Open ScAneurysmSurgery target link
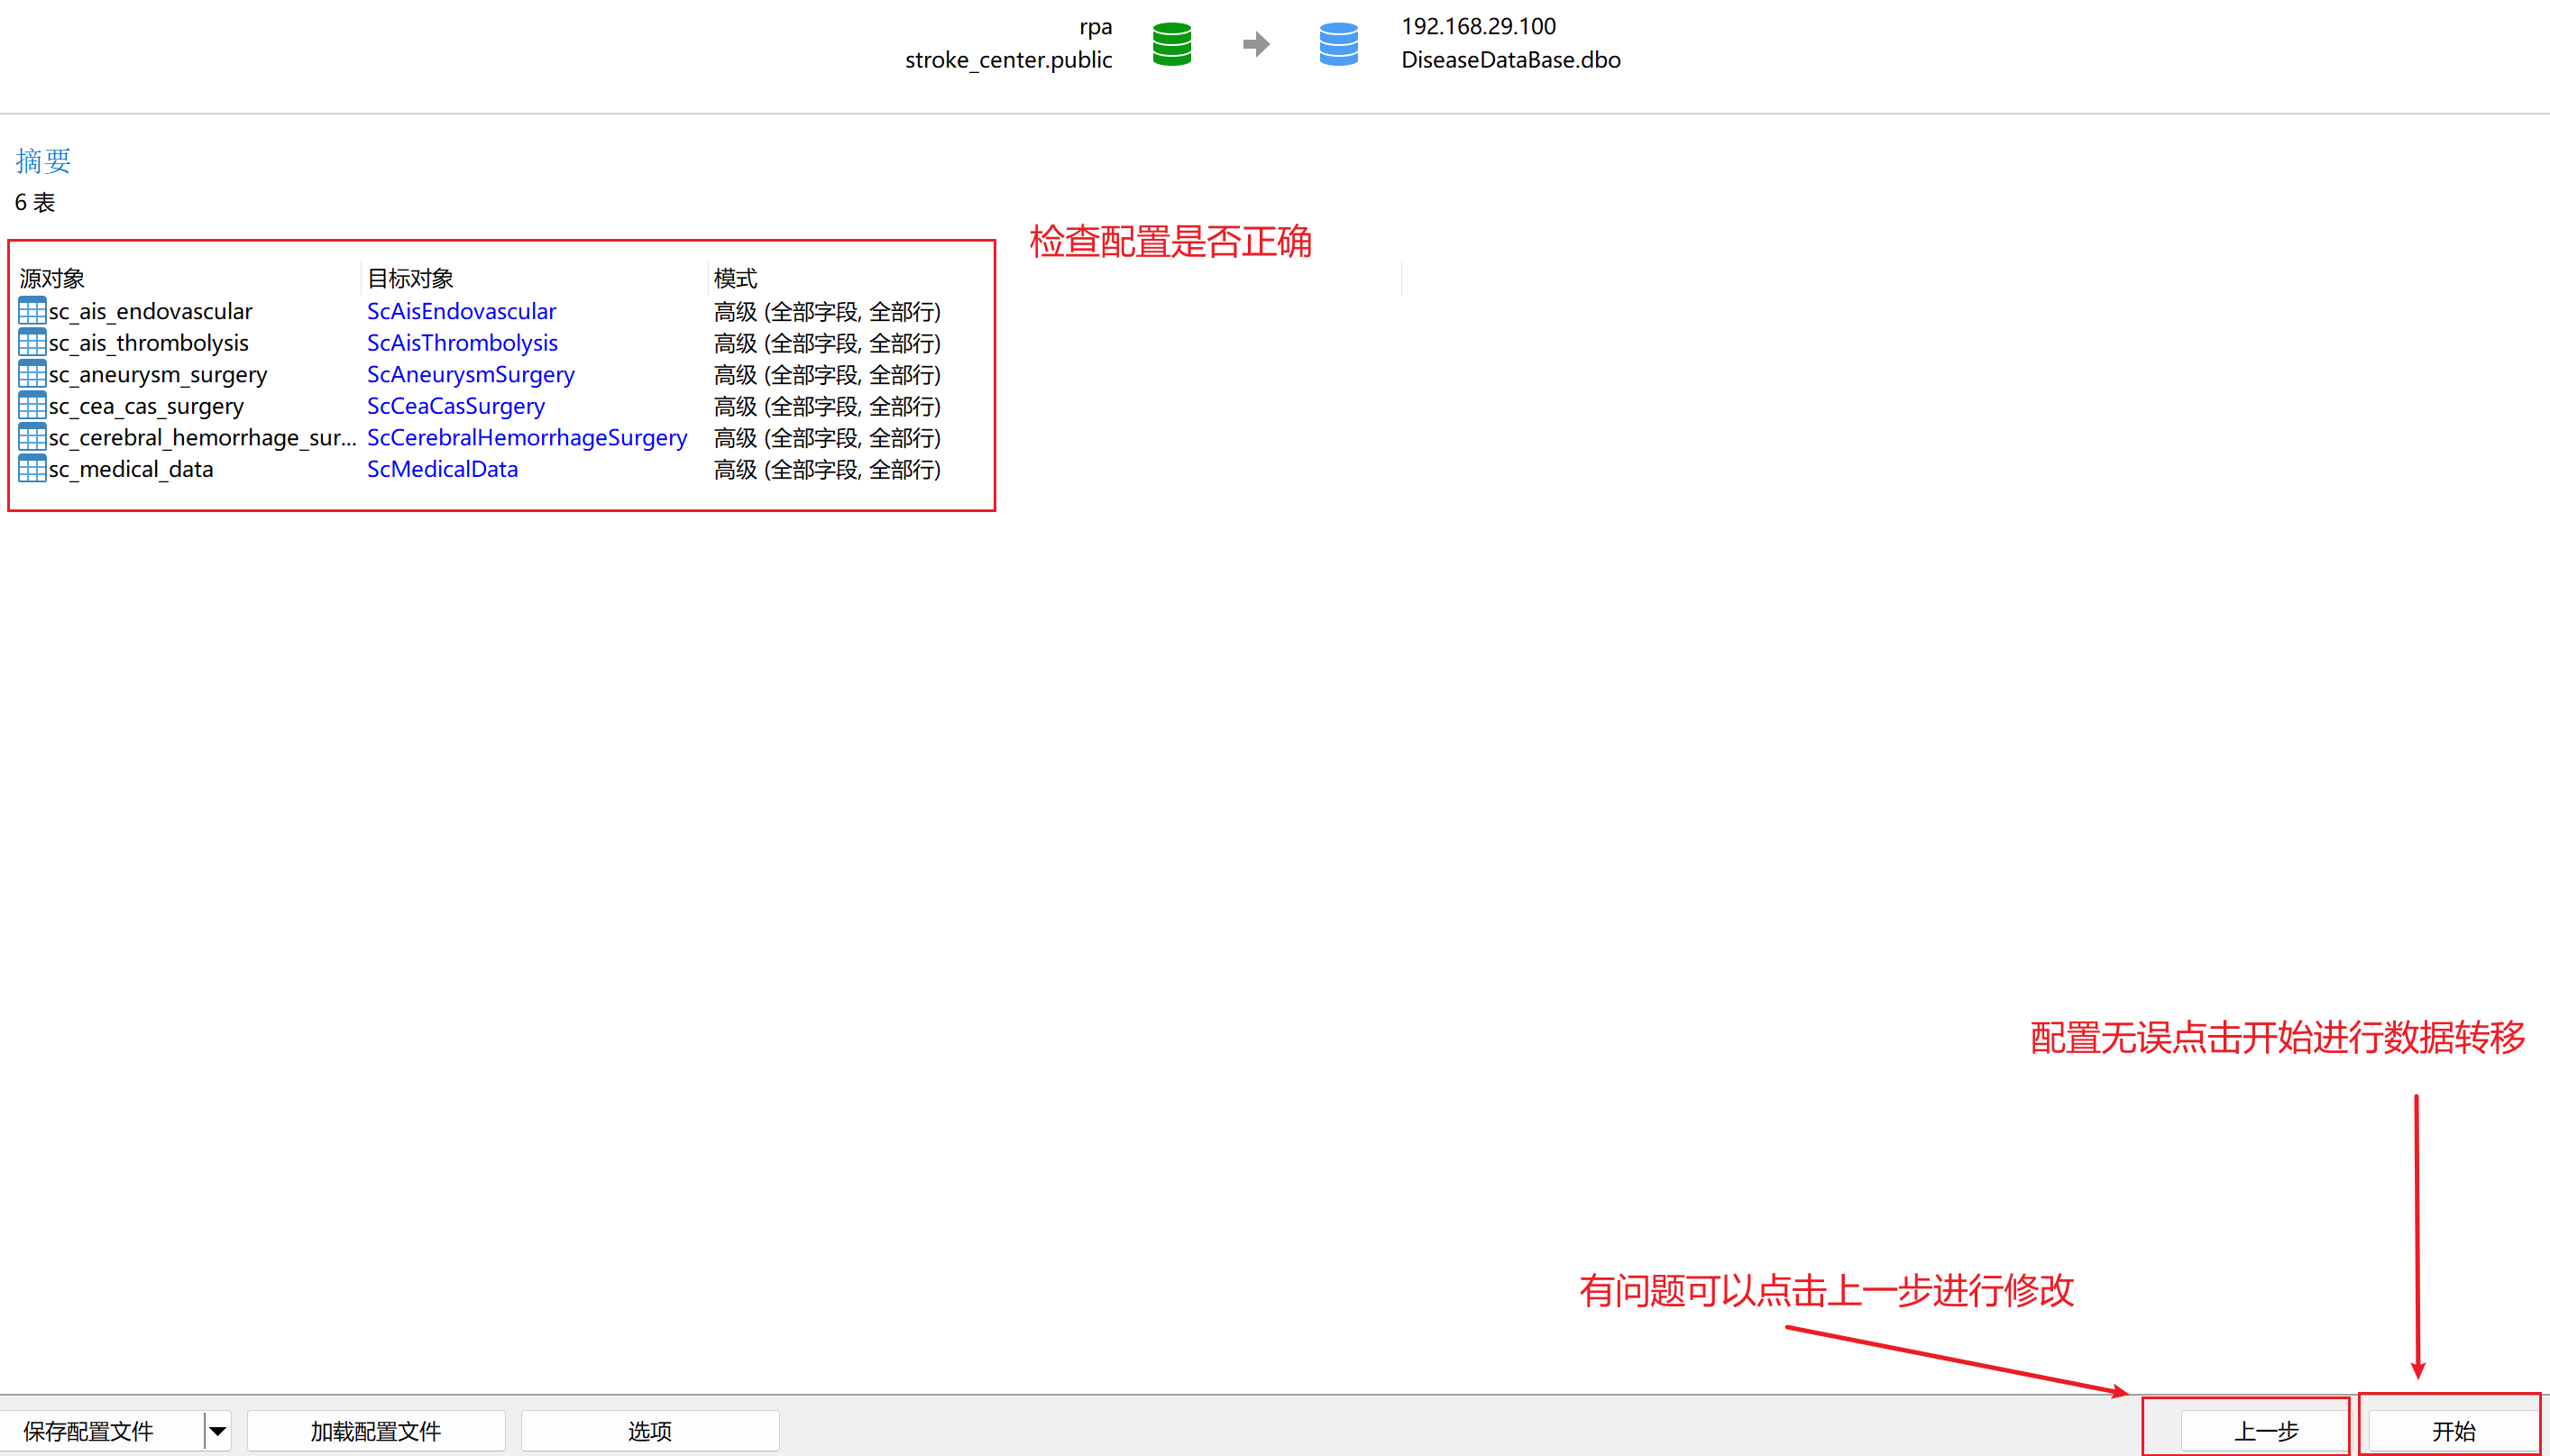2550x1456 pixels. click(470, 374)
